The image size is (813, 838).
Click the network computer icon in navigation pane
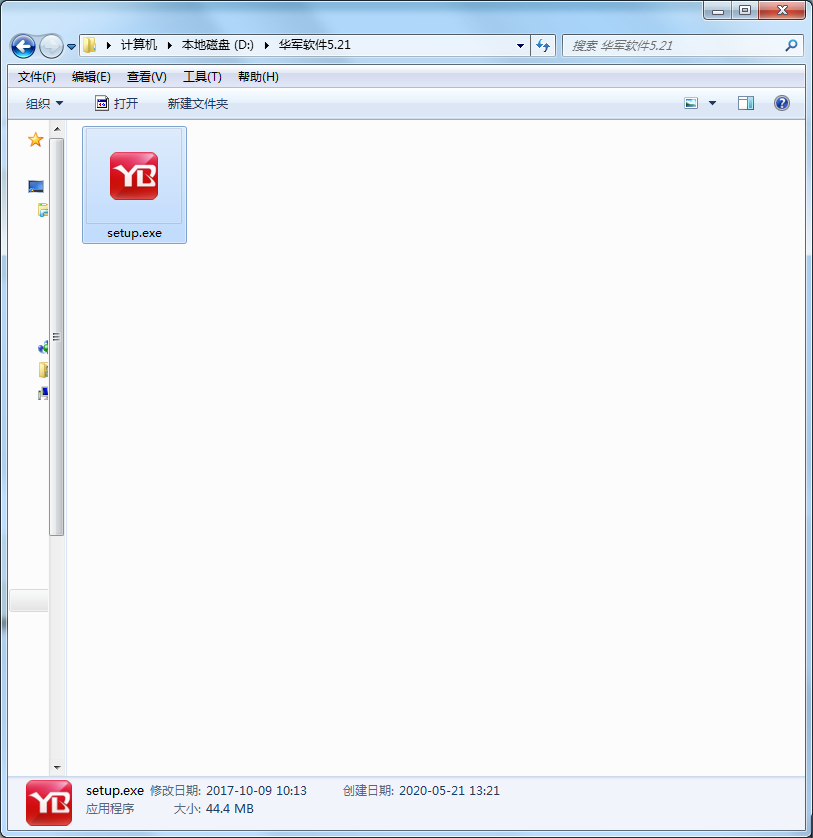pos(43,394)
